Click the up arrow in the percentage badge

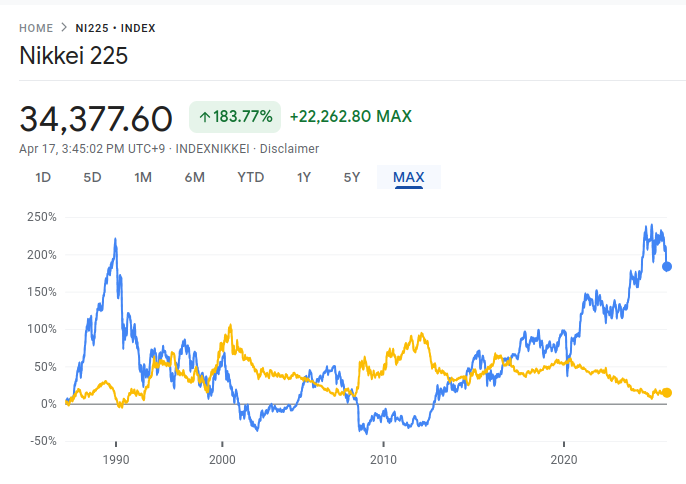pyautogui.click(x=205, y=117)
